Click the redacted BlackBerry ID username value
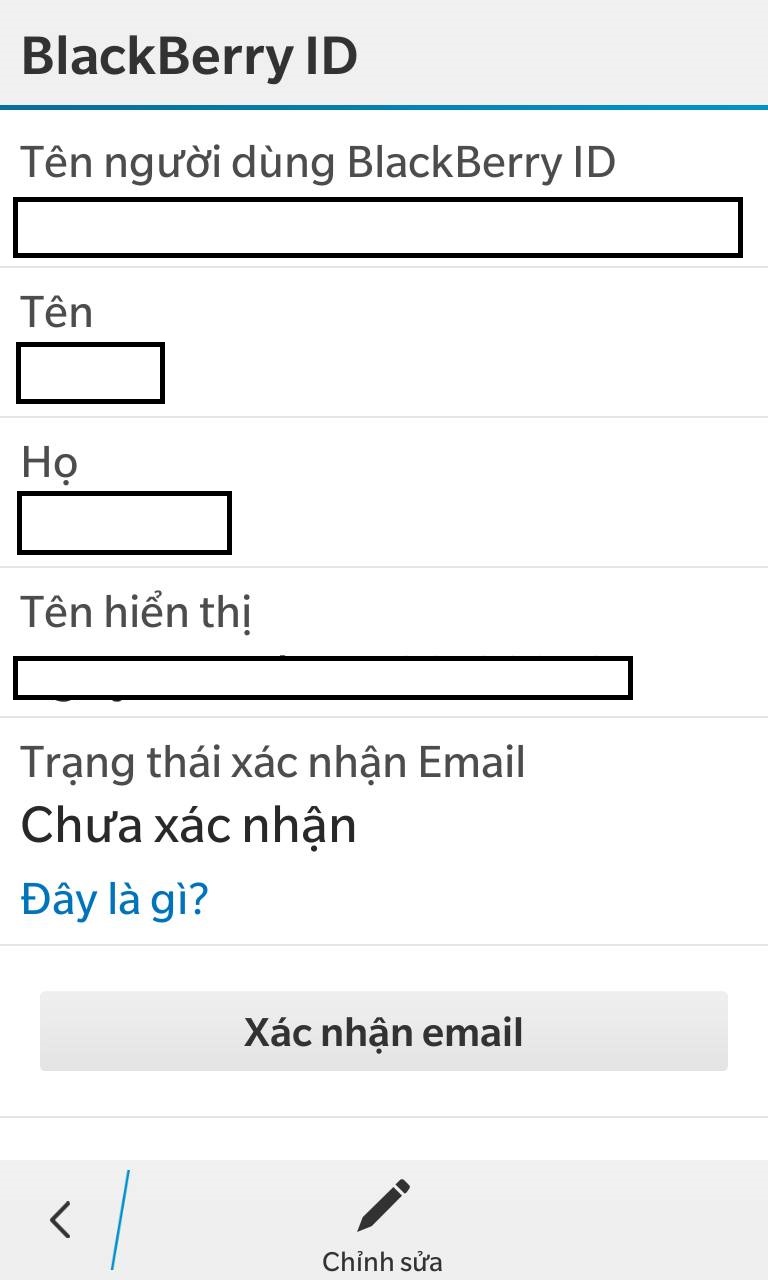Image resolution: width=768 pixels, height=1280 pixels. pyautogui.click(x=378, y=228)
